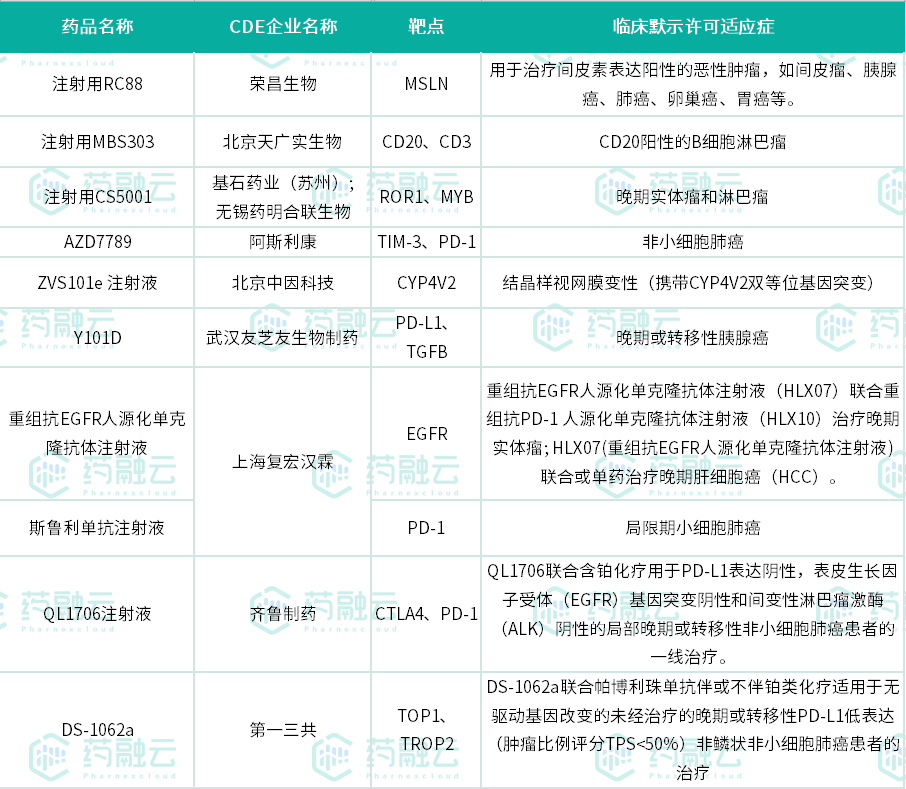Click the 药品名称 column header
Viewport: 906px width, 789px height.
(x=97, y=27)
